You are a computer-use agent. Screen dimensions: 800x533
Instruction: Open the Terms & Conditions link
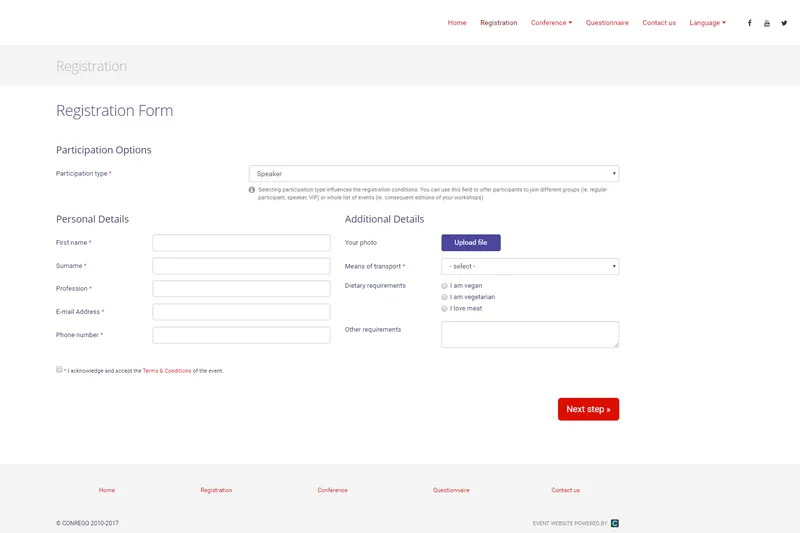click(167, 371)
